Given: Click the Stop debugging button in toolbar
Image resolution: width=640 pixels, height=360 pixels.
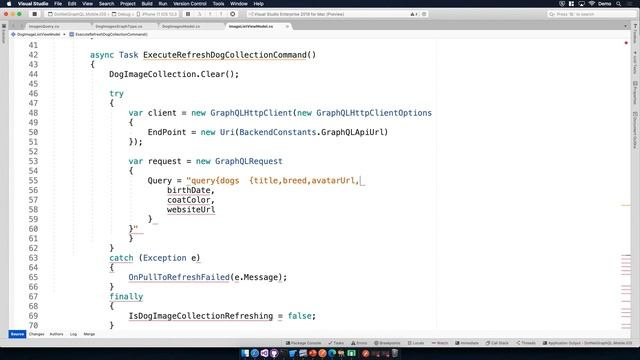Looking at the screenshot, I should pyautogui.click(x=35, y=14).
